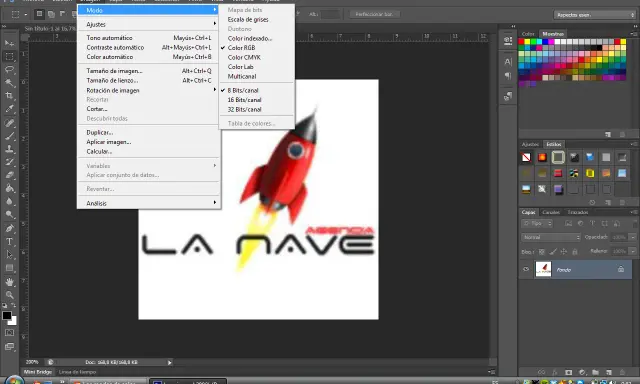Switch to the Ajustes panel tab
Screen dimensions: 640x384
pos(530,144)
